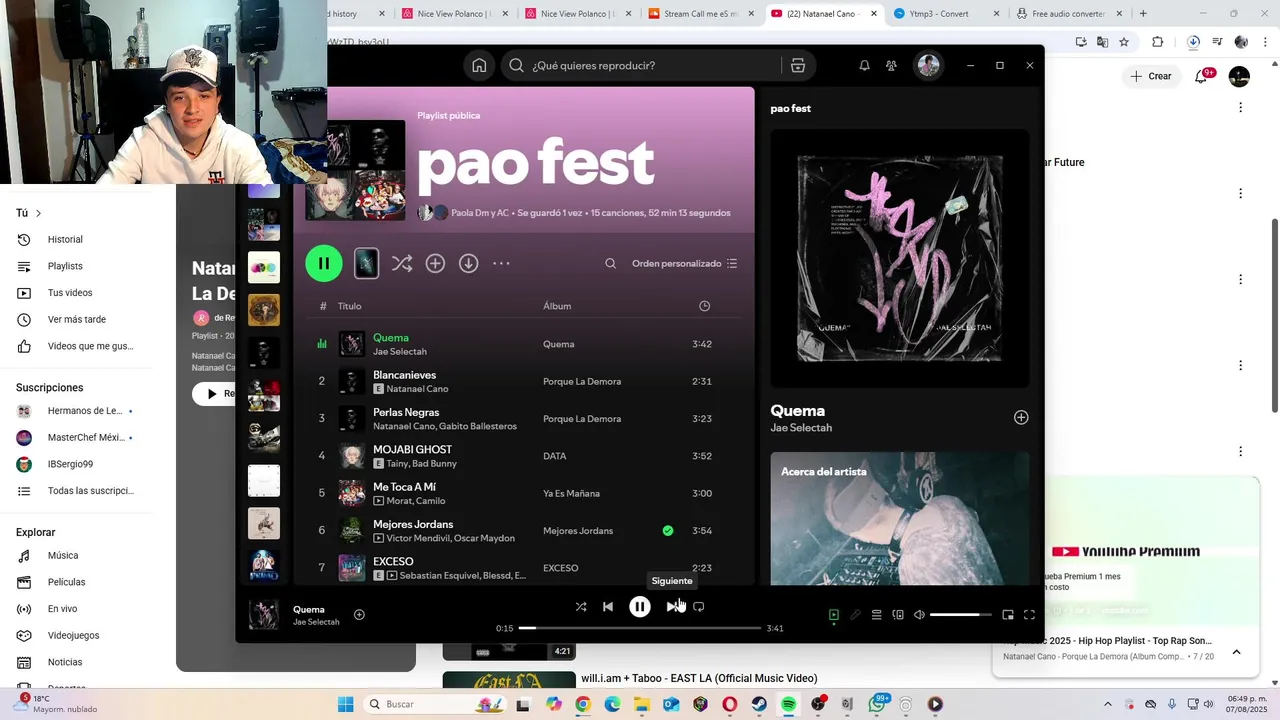
Task: Go to Spotify home
Action: click(479, 66)
